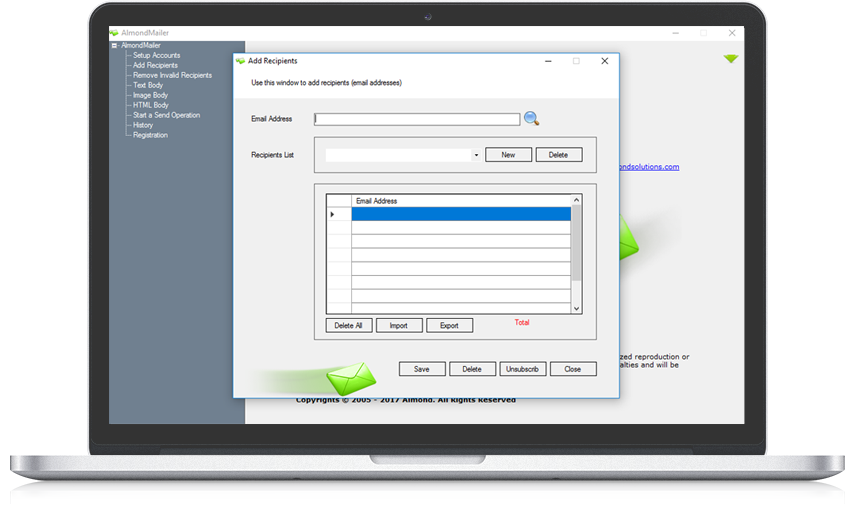855x520 pixels.
Task: Click the magnifier search icon beside Email Address
Action: click(532, 118)
